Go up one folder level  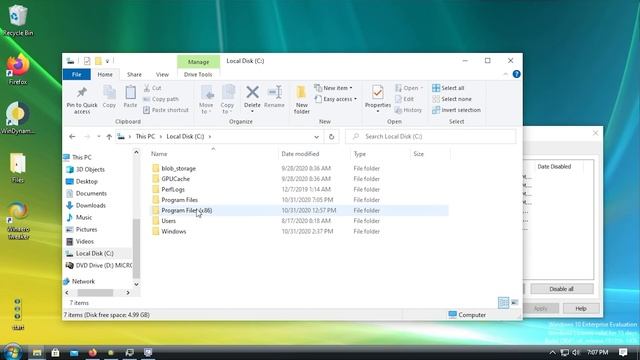[109, 136]
